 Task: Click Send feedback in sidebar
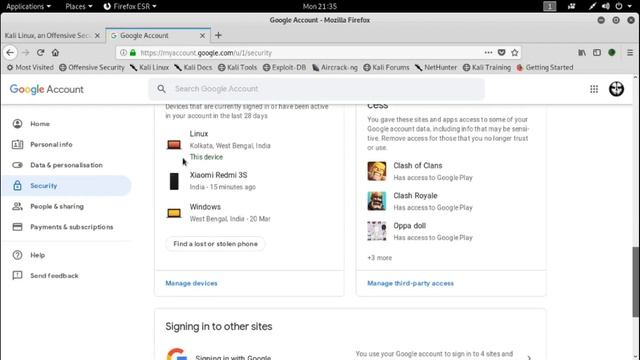pos(54,276)
